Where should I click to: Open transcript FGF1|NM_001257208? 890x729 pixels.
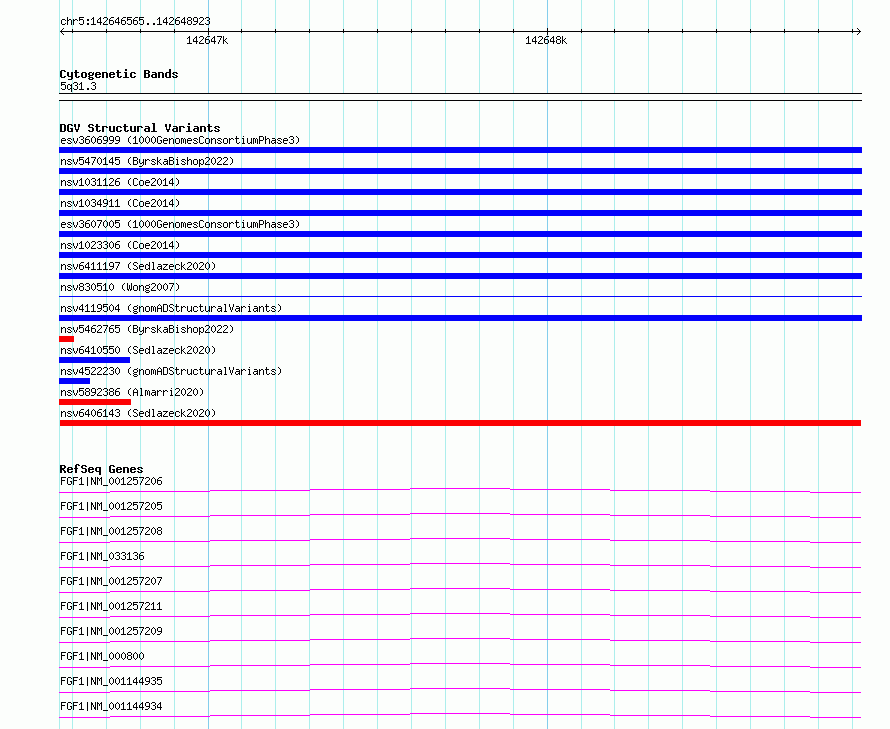111,531
